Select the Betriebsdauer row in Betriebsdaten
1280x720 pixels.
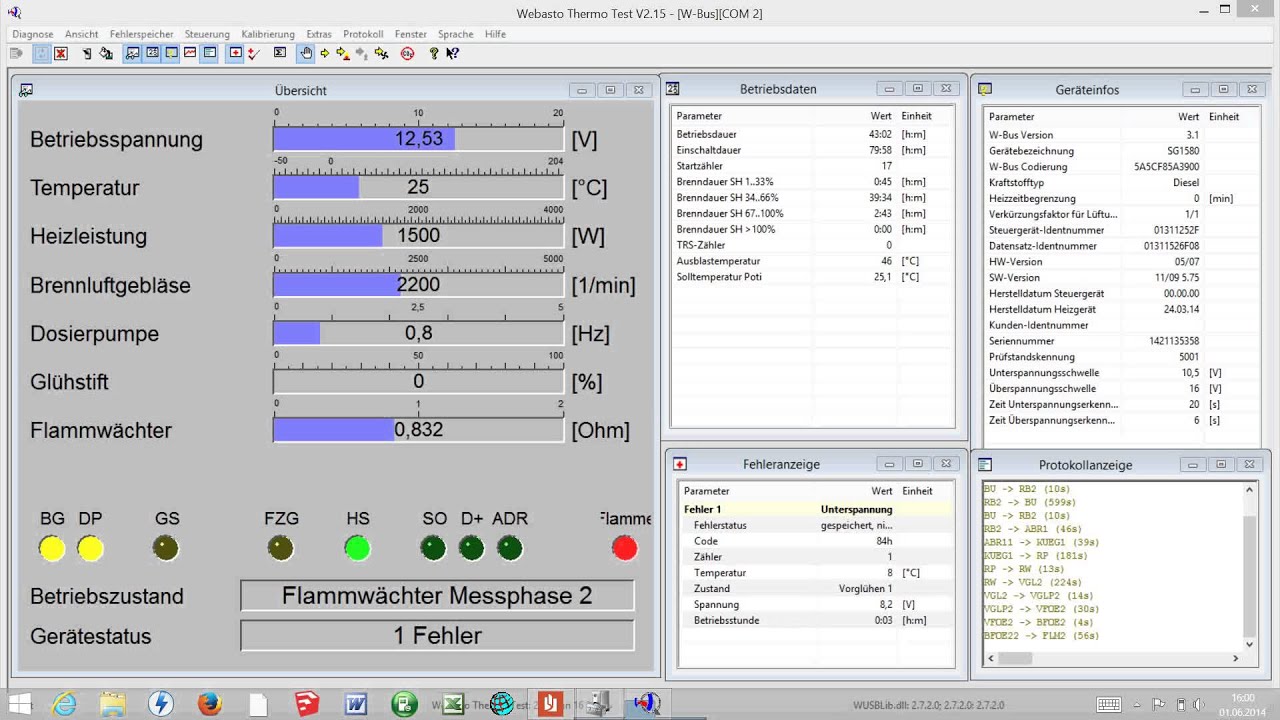[813, 134]
